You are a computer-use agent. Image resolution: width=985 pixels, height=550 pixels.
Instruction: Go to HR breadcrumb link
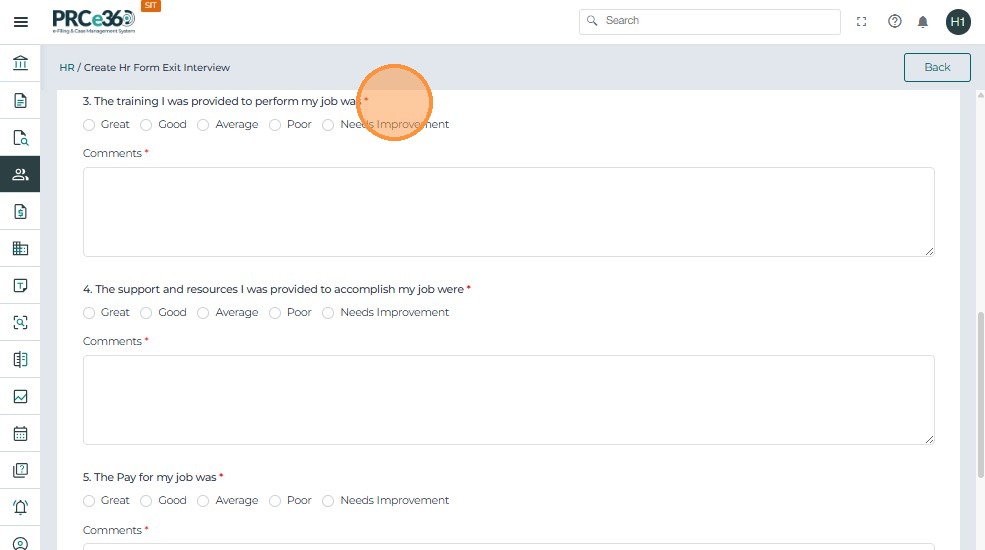[67, 68]
